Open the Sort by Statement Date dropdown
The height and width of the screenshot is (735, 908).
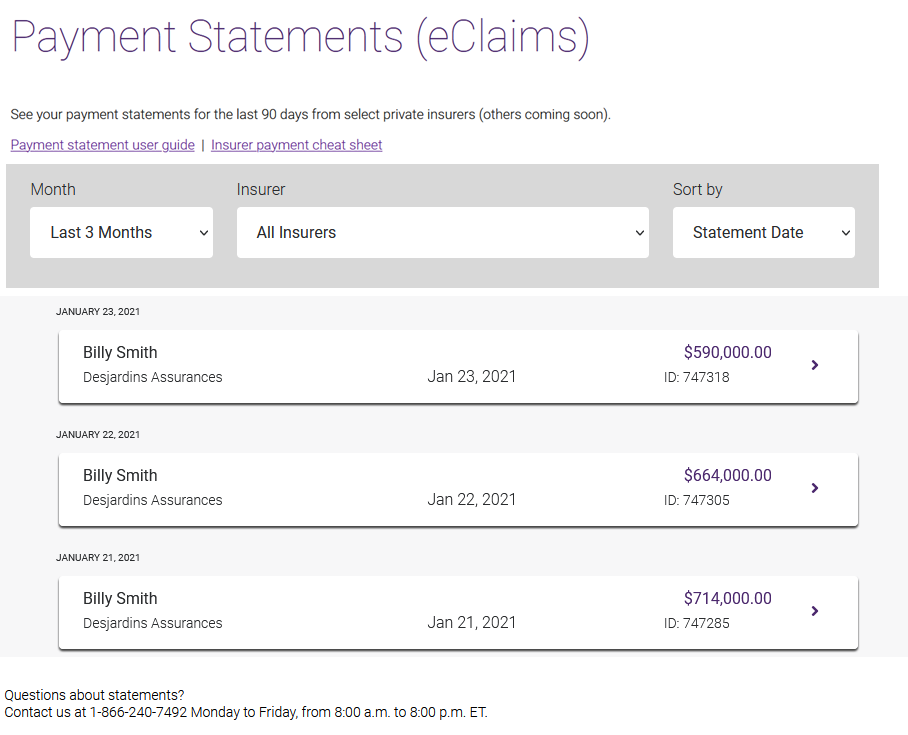[x=763, y=232]
